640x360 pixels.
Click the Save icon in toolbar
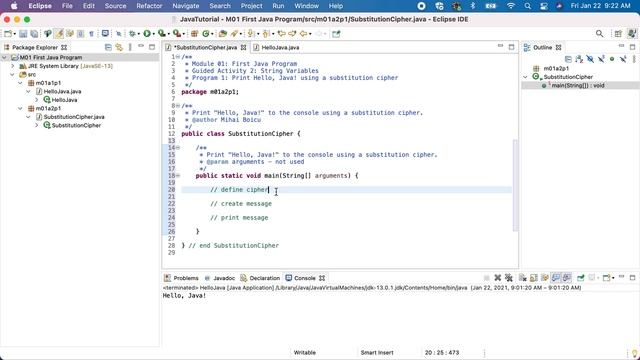click(x=23, y=34)
